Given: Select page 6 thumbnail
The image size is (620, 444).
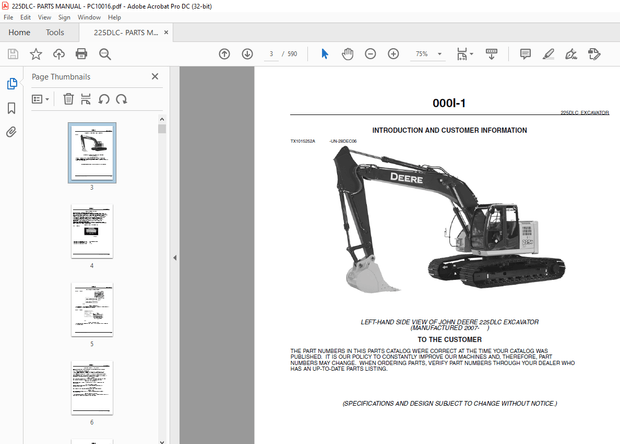Looking at the screenshot, I should pyautogui.click(x=92, y=388).
